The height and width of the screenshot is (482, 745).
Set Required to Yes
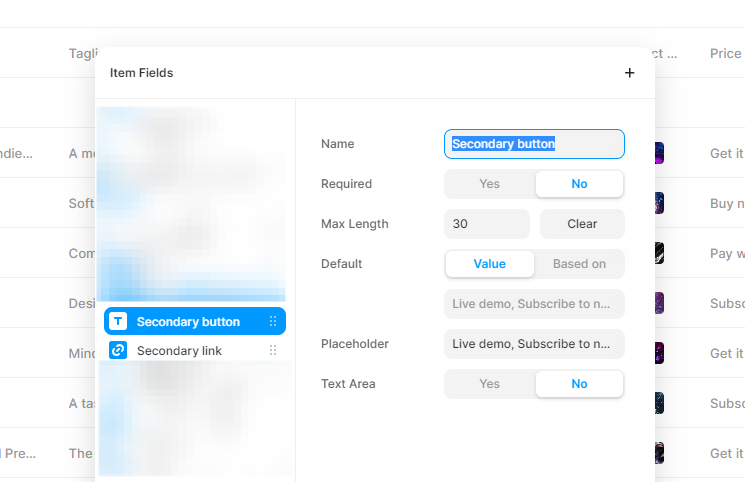[x=489, y=184]
